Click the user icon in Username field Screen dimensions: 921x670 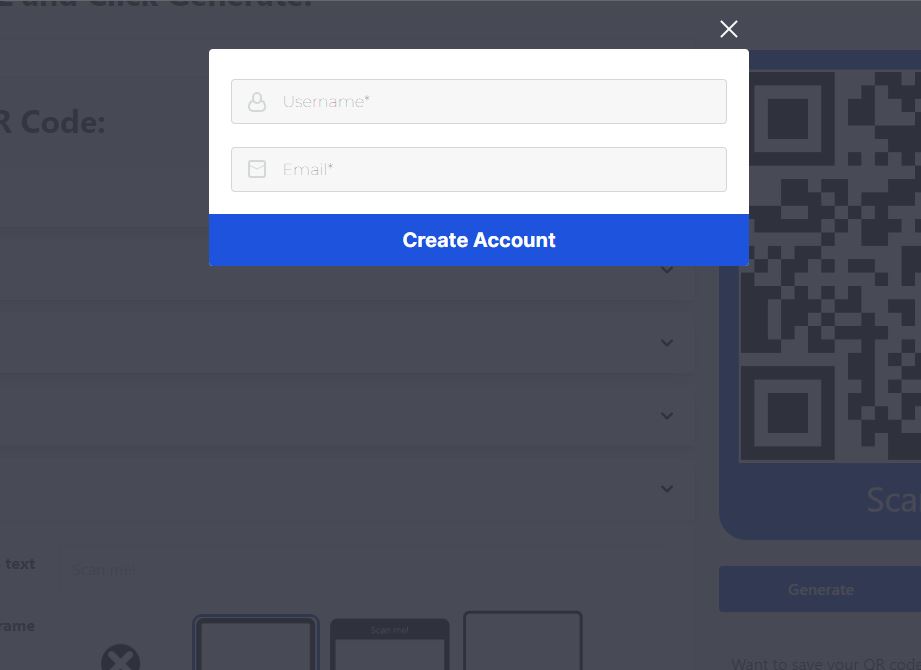[x=257, y=102]
